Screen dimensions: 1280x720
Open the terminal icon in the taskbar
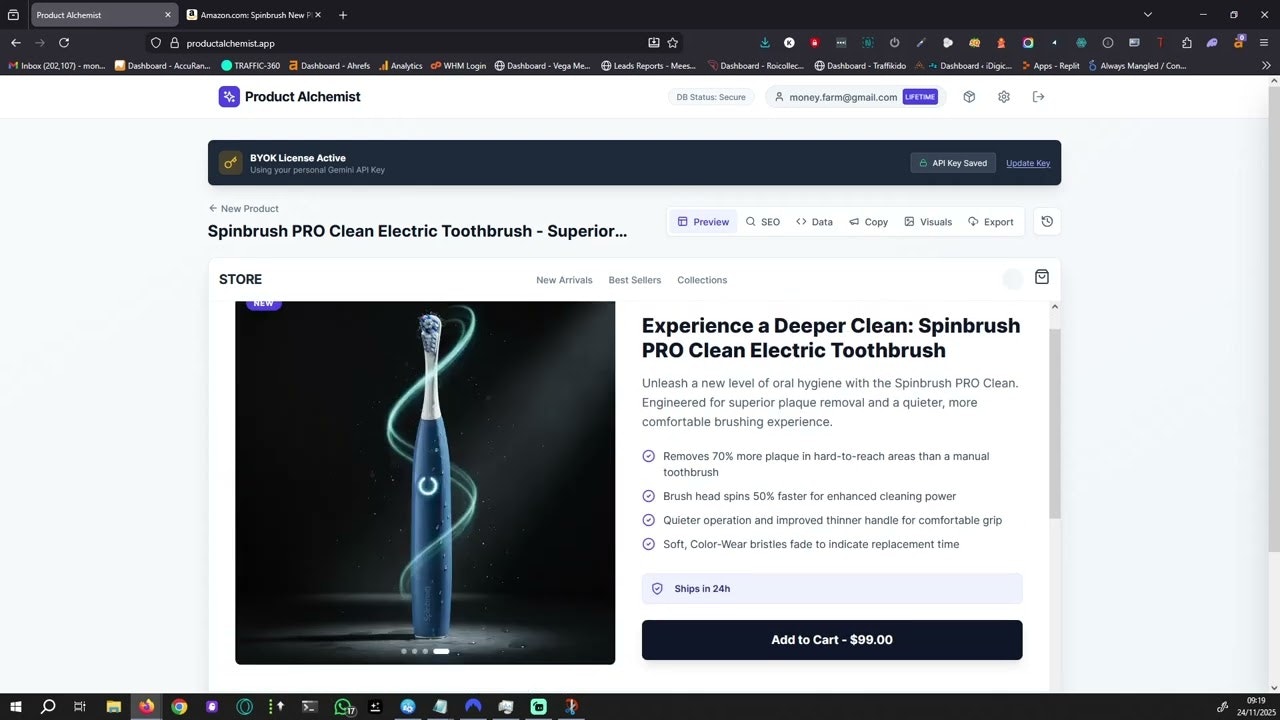[310, 707]
